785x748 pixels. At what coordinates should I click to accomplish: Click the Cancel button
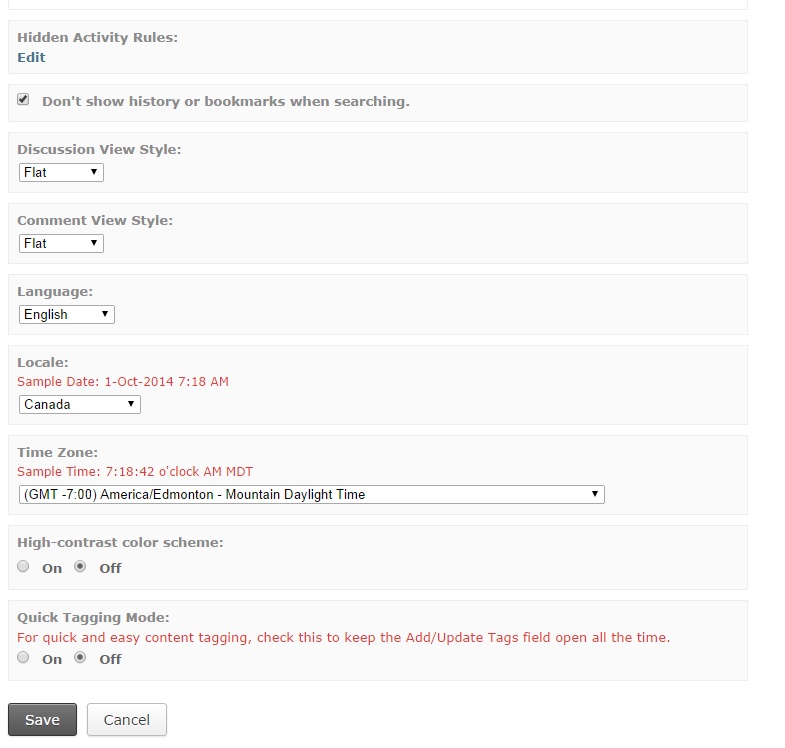point(127,719)
